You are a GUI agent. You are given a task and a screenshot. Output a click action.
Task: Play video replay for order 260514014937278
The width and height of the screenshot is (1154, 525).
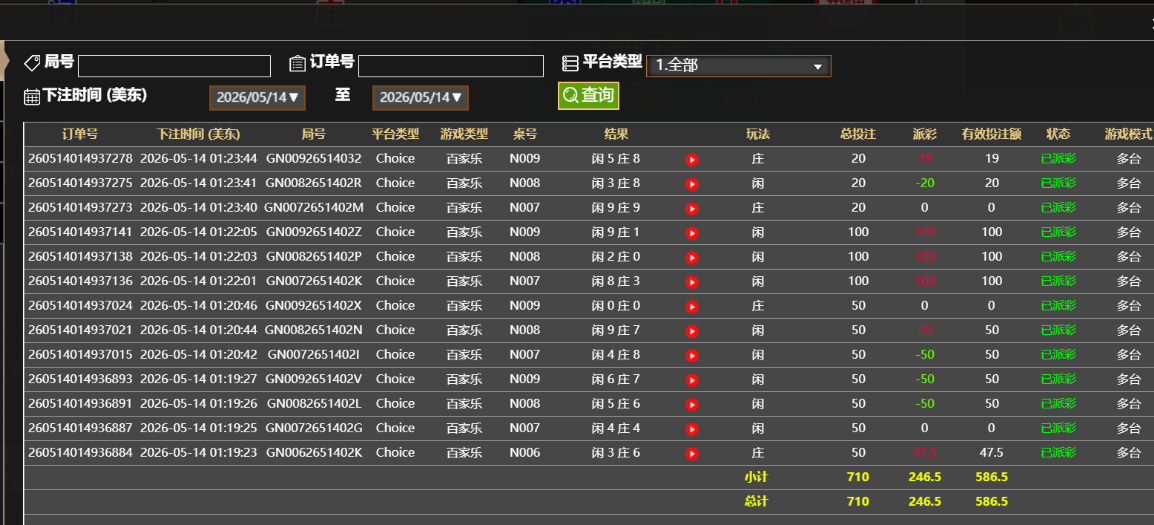[x=692, y=160]
